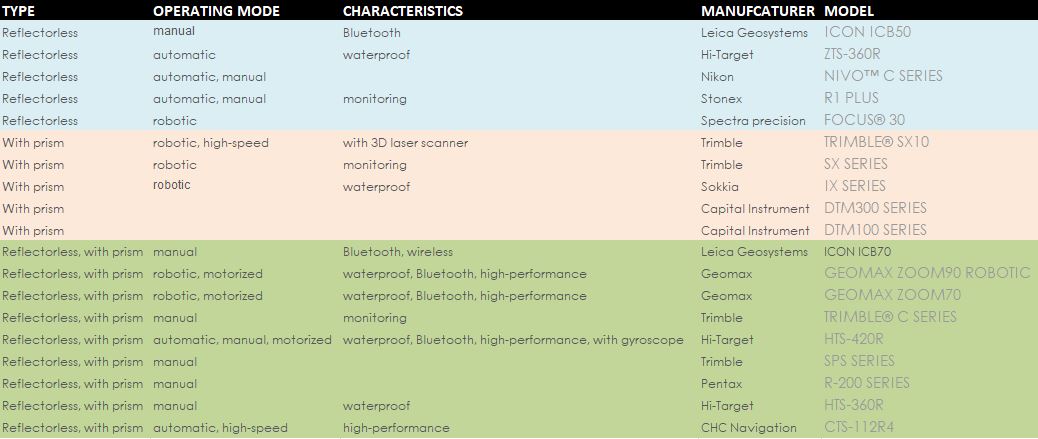The height and width of the screenshot is (439, 1038).
Task: Click the 'automatic, manual, motorized' cell
Action: (242, 340)
